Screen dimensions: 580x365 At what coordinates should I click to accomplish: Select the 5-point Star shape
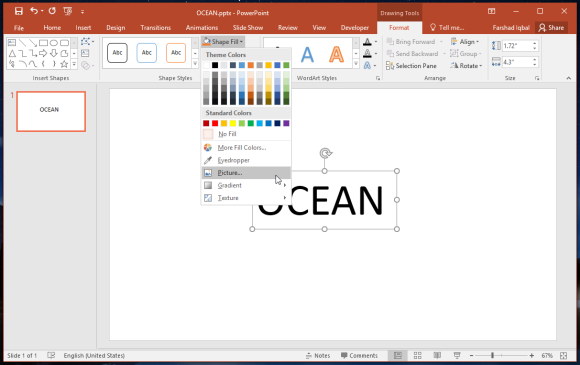tap(64, 64)
